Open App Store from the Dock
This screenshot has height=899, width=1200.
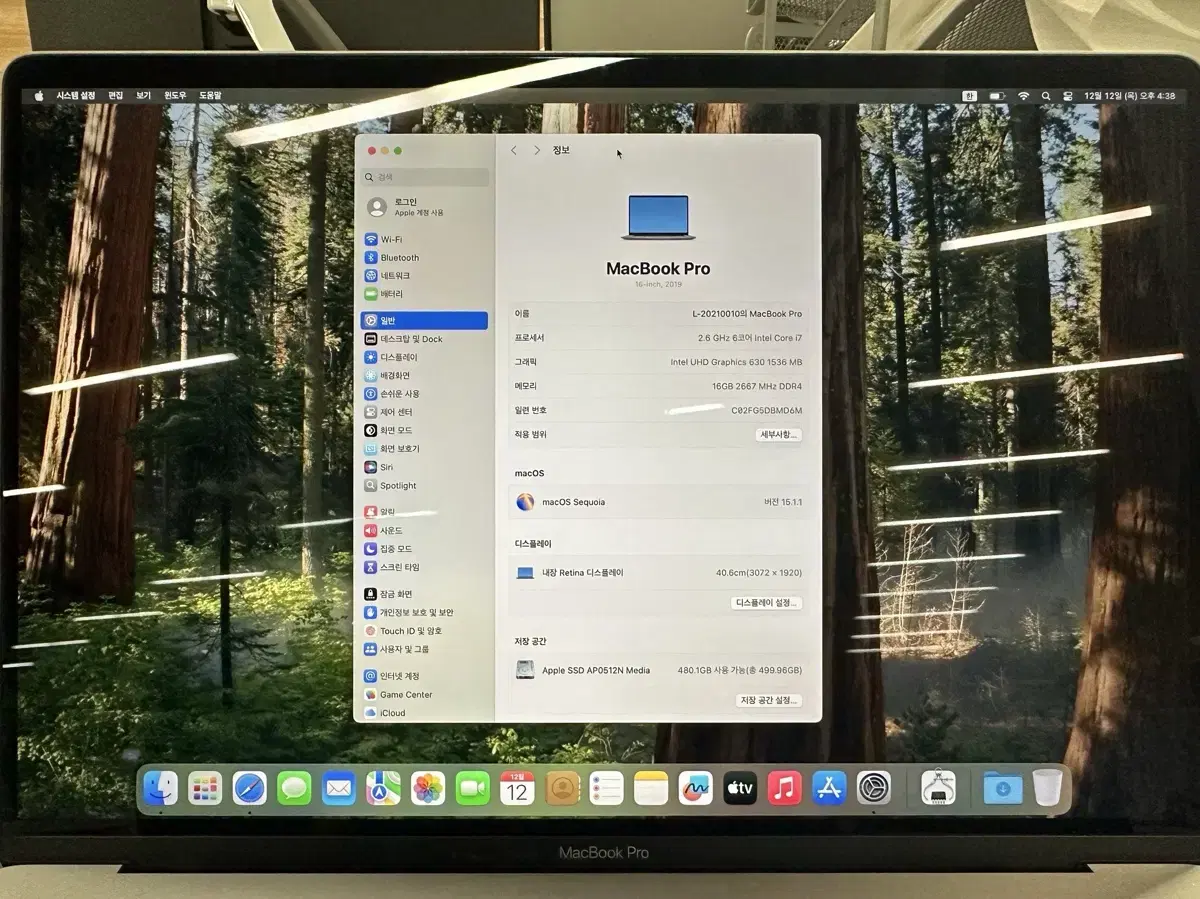(829, 788)
